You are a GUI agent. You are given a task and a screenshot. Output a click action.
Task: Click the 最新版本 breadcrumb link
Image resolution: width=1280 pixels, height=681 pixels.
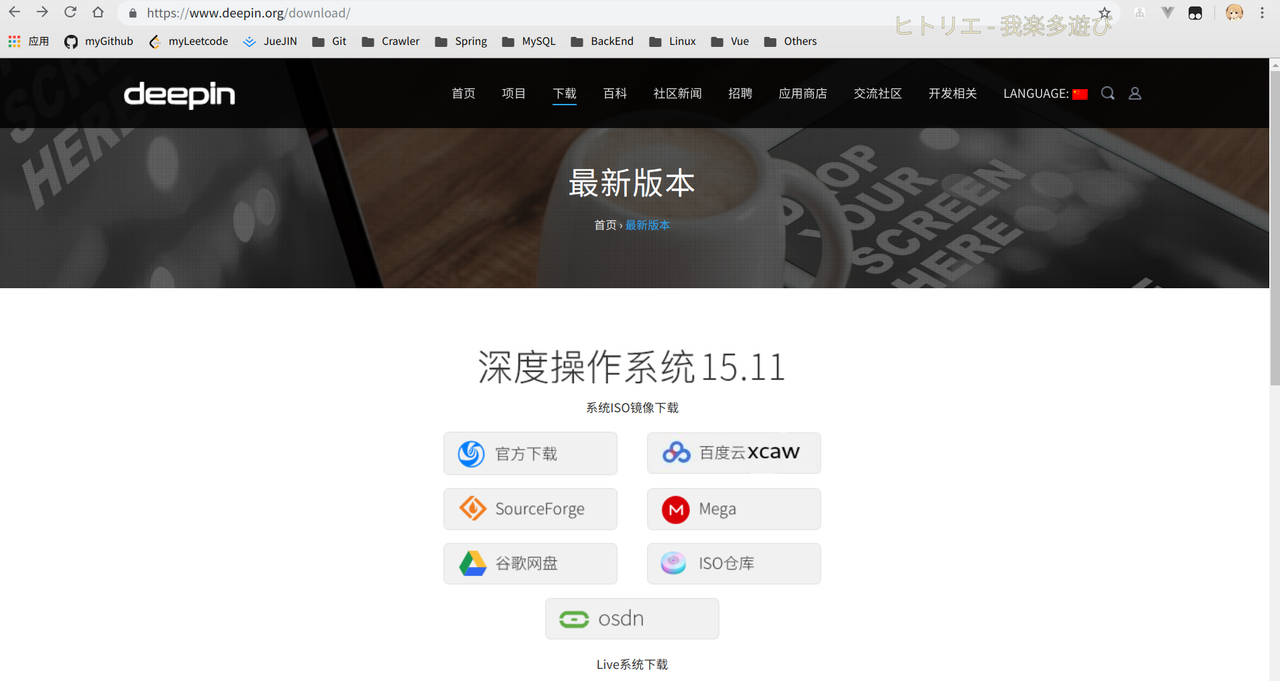click(648, 225)
